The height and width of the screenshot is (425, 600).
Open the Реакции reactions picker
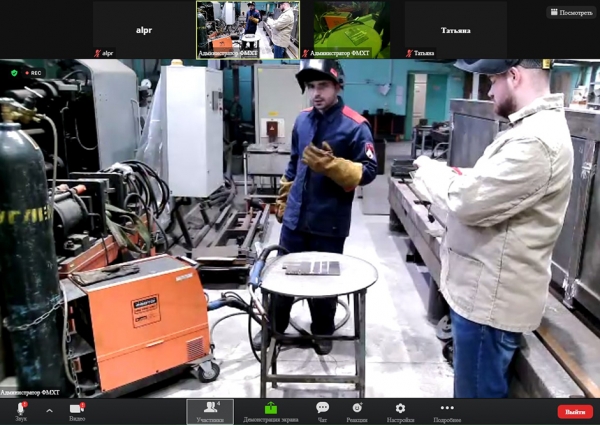tap(357, 411)
